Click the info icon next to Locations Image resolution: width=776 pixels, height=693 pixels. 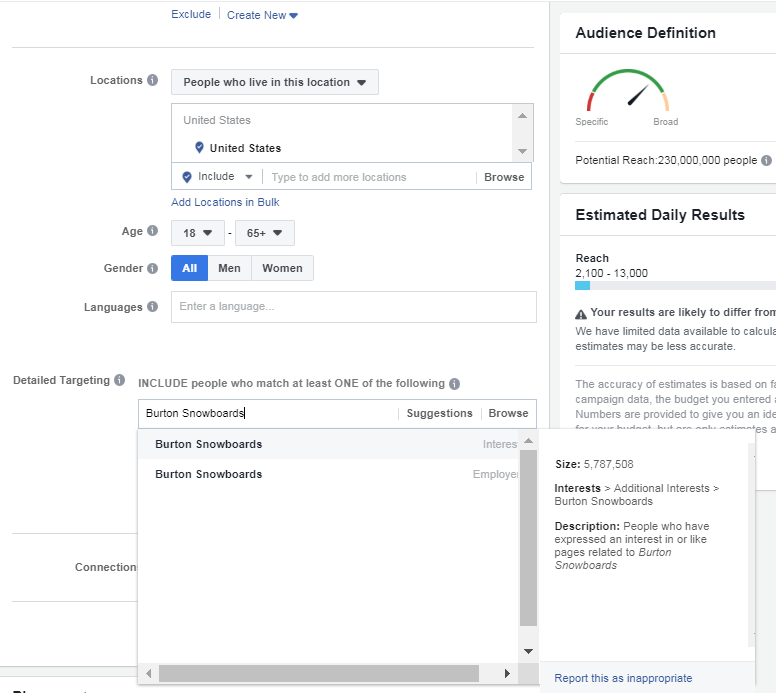153,80
